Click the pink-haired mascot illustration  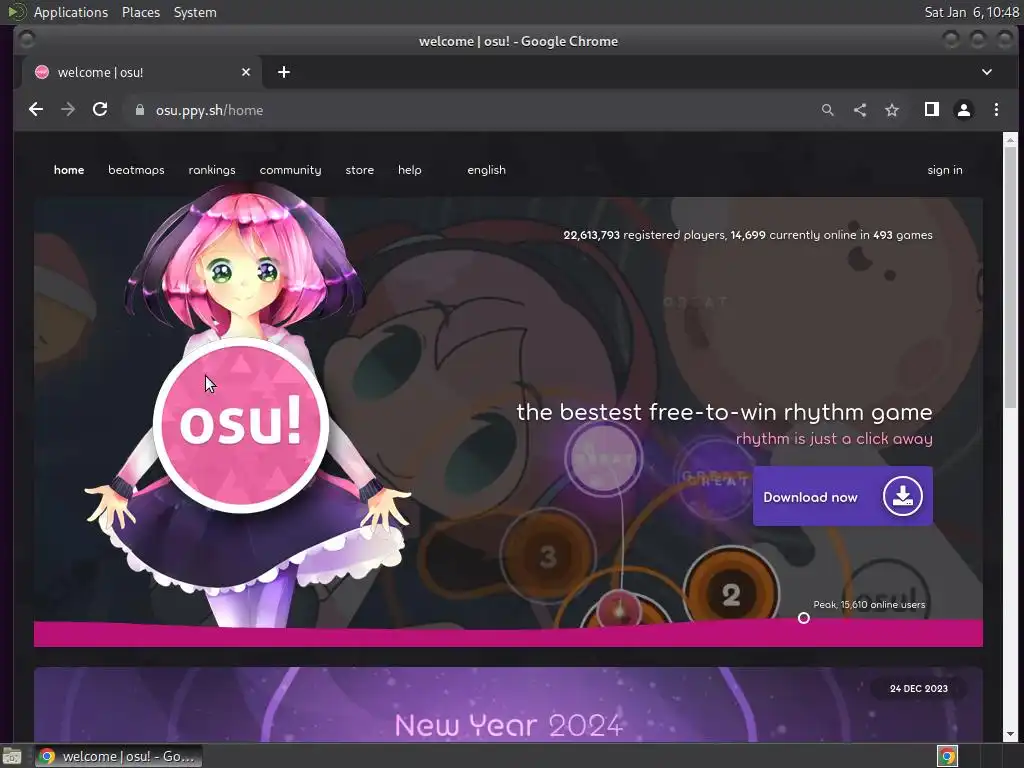pos(245,274)
